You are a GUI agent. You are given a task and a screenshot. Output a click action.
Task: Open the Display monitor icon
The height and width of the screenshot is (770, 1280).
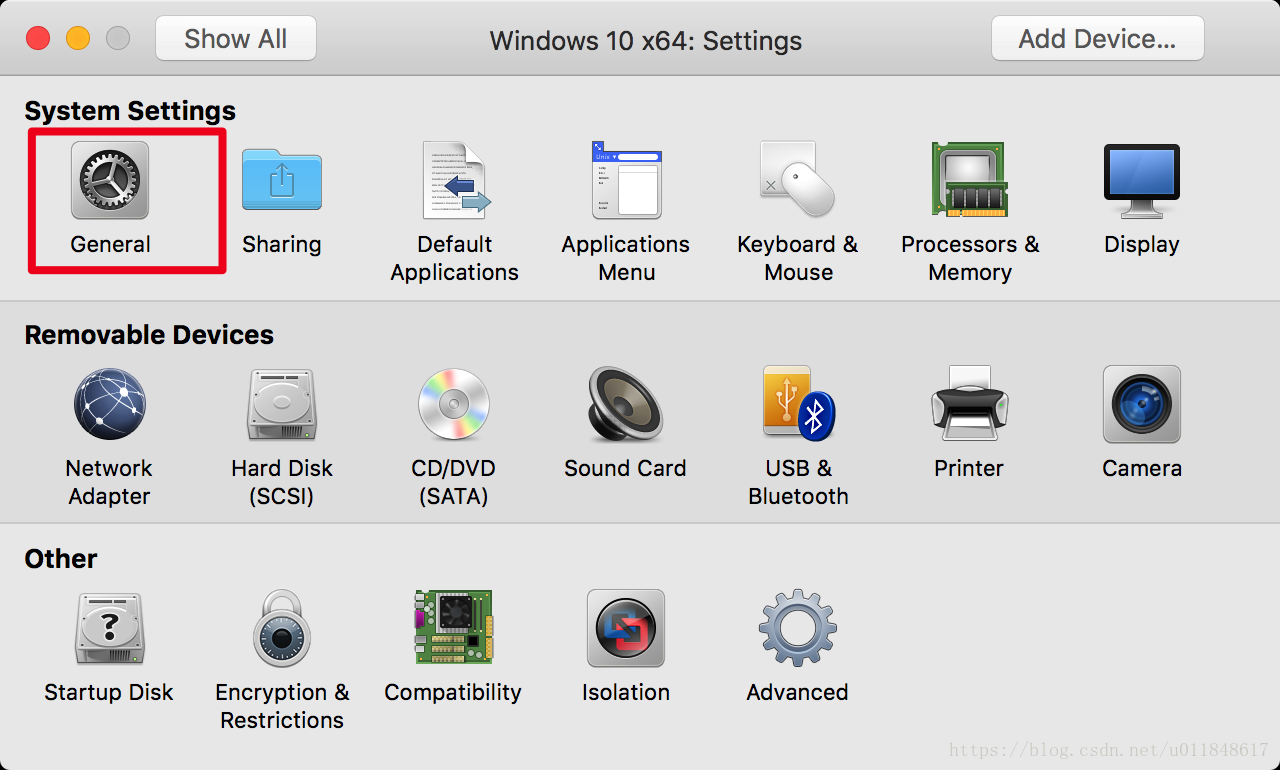click(x=1142, y=180)
